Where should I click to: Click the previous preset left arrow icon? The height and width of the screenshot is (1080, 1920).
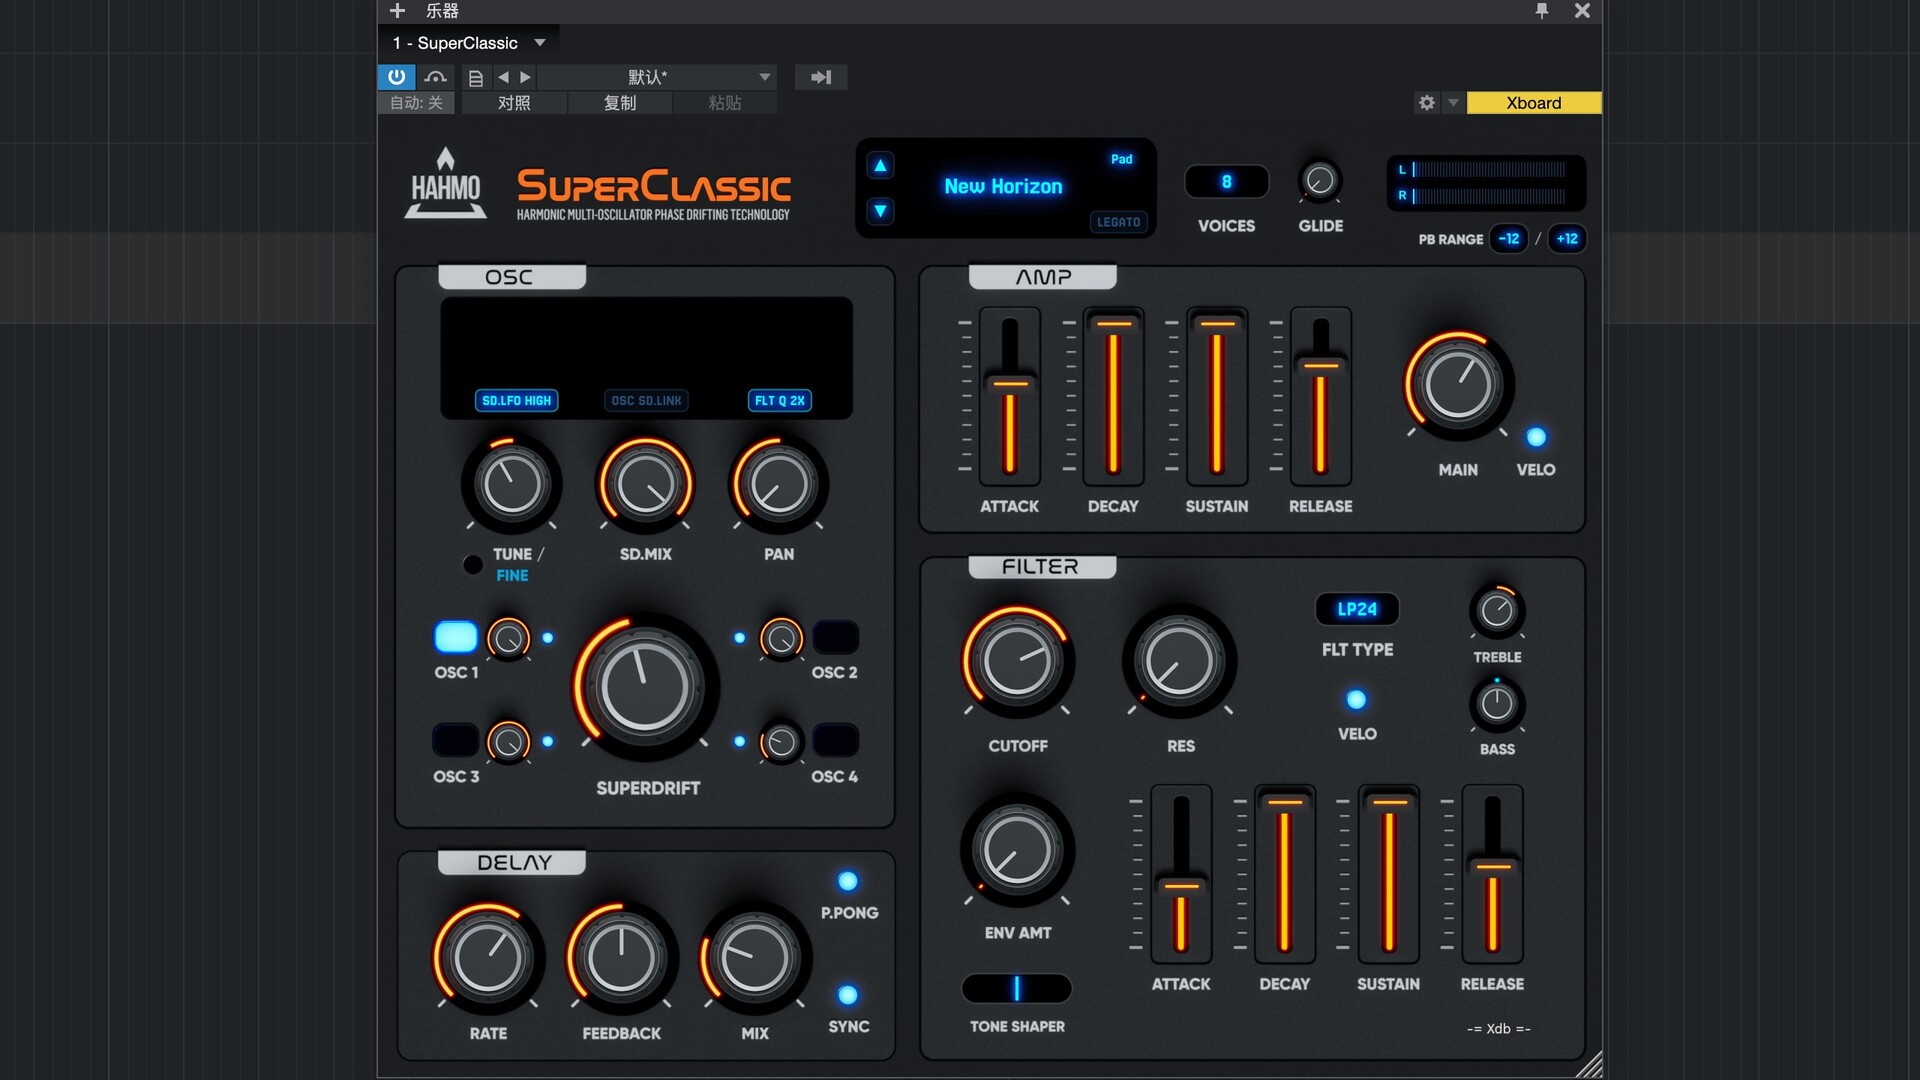(x=503, y=77)
